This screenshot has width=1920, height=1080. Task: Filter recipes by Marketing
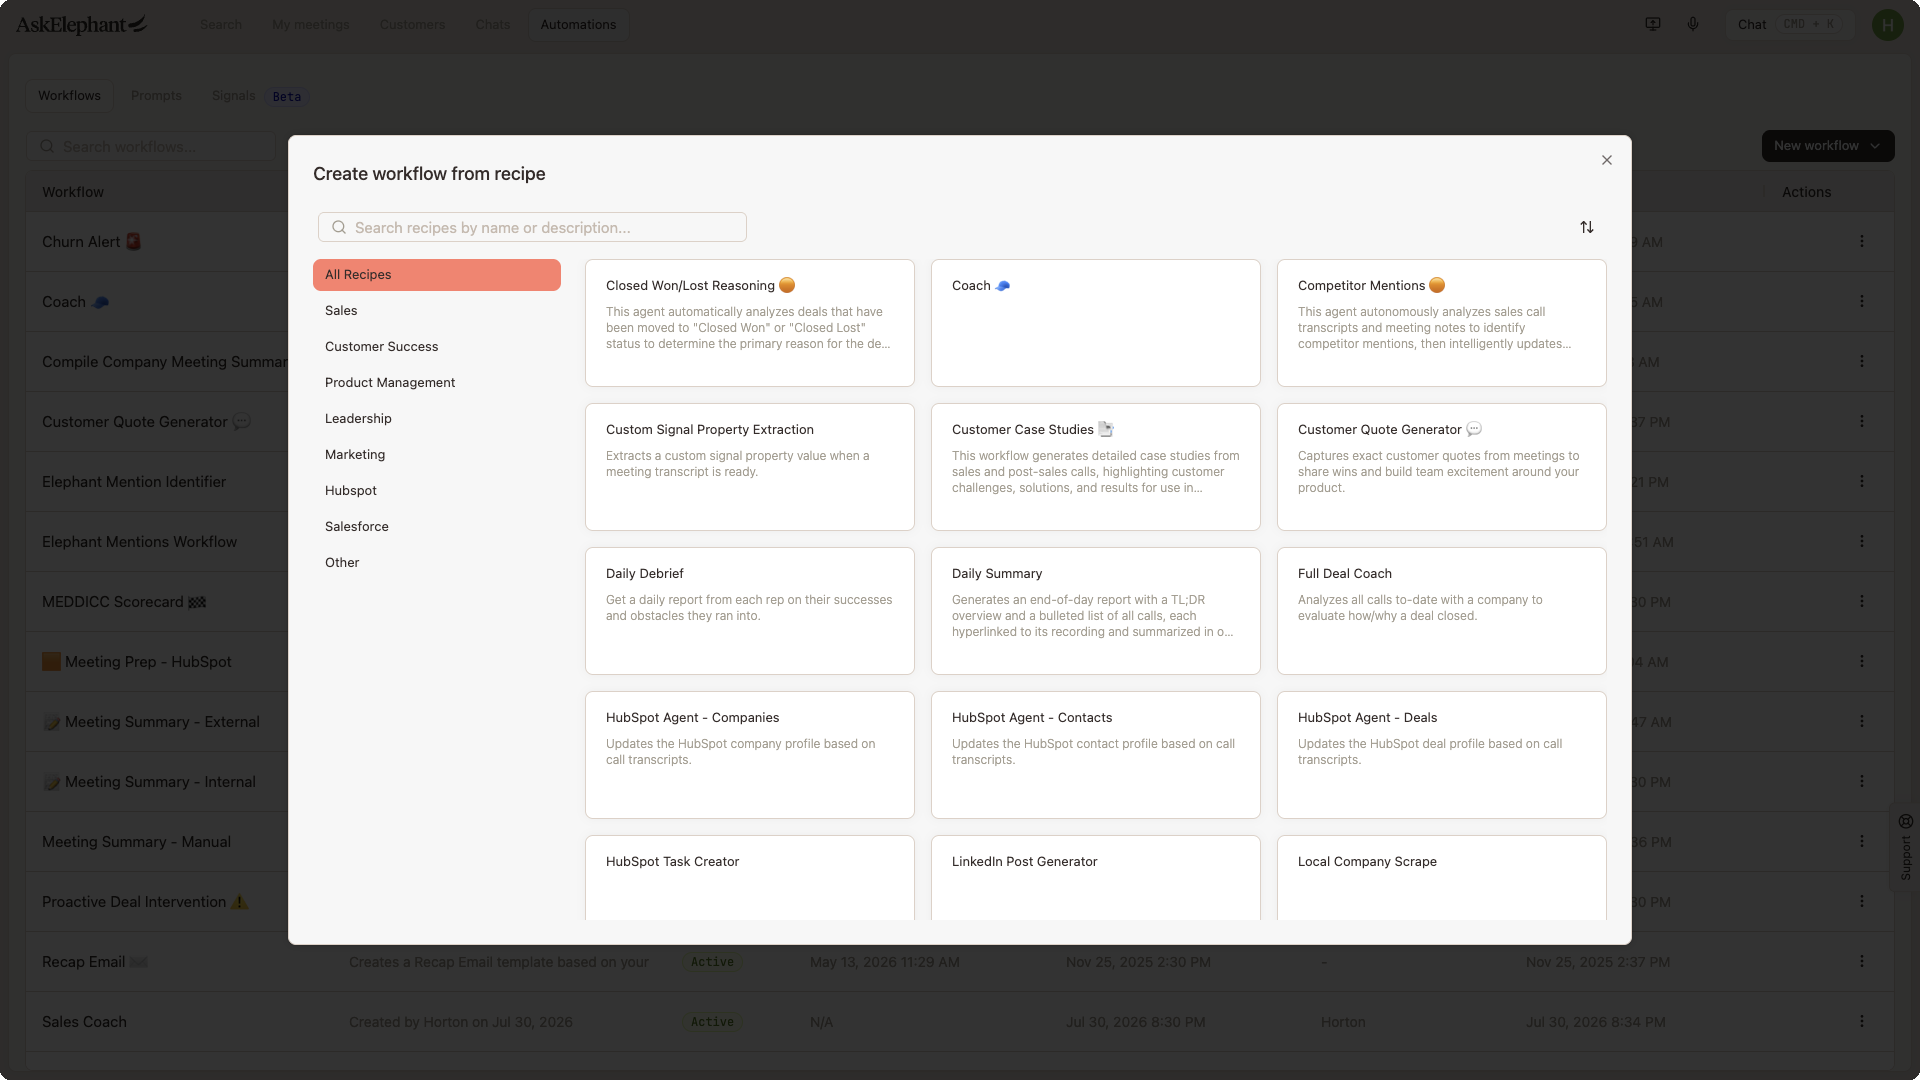(x=437, y=455)
